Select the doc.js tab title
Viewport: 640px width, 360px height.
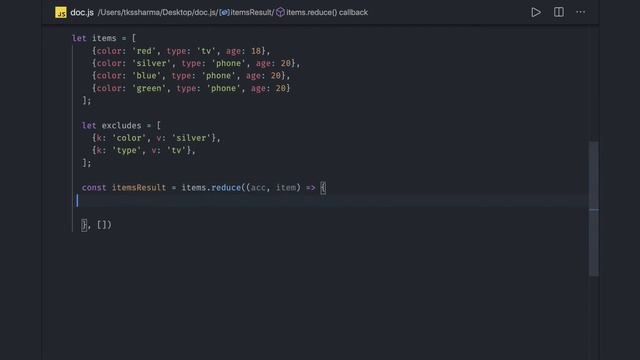click(82, 12)
